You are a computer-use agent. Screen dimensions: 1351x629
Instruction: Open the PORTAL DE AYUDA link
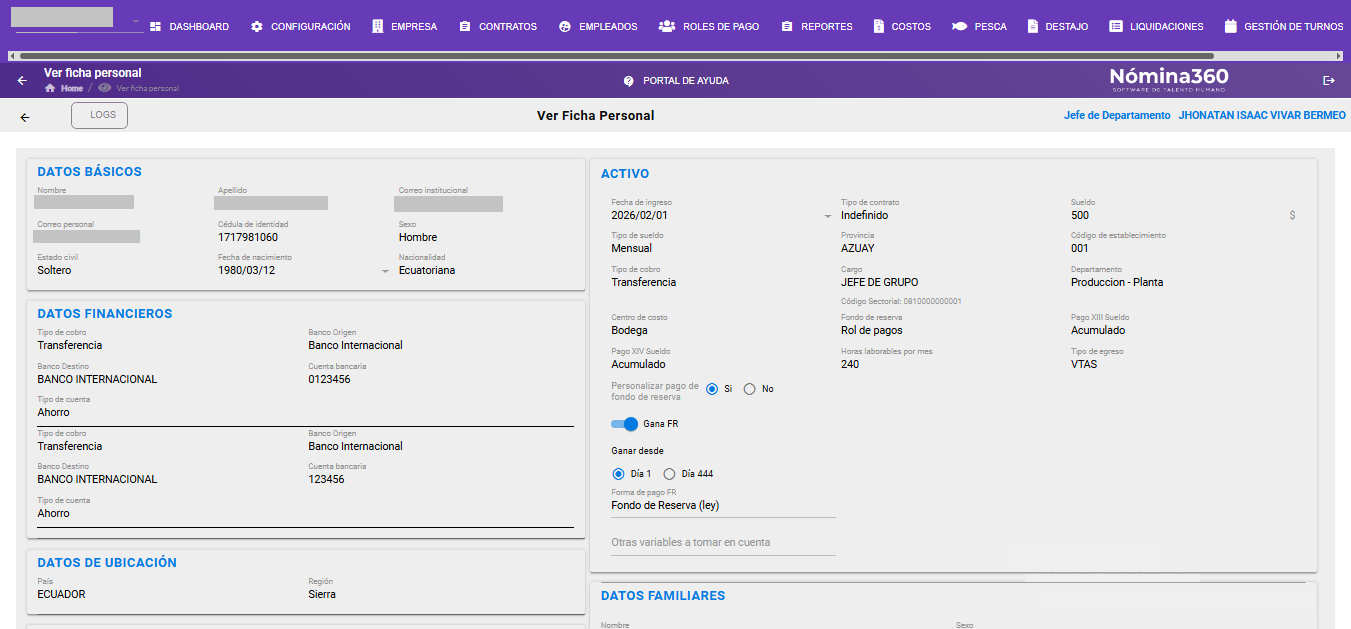[x=685, y=80]
